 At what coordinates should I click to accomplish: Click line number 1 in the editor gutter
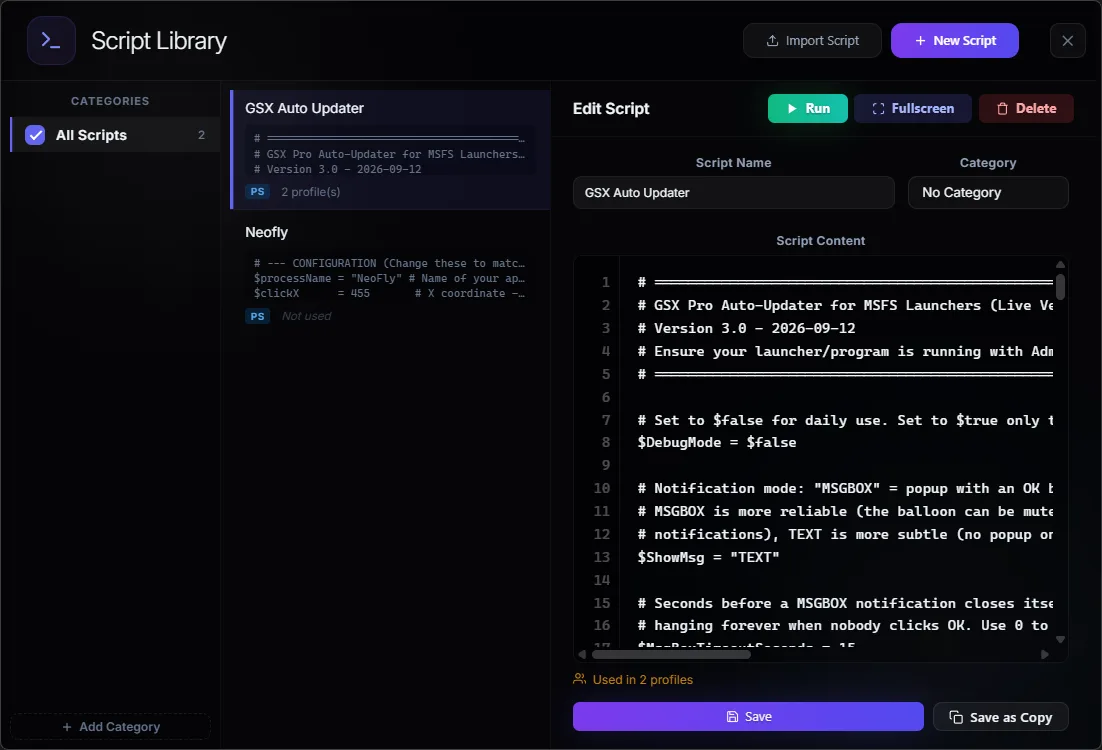pos(605,283)
